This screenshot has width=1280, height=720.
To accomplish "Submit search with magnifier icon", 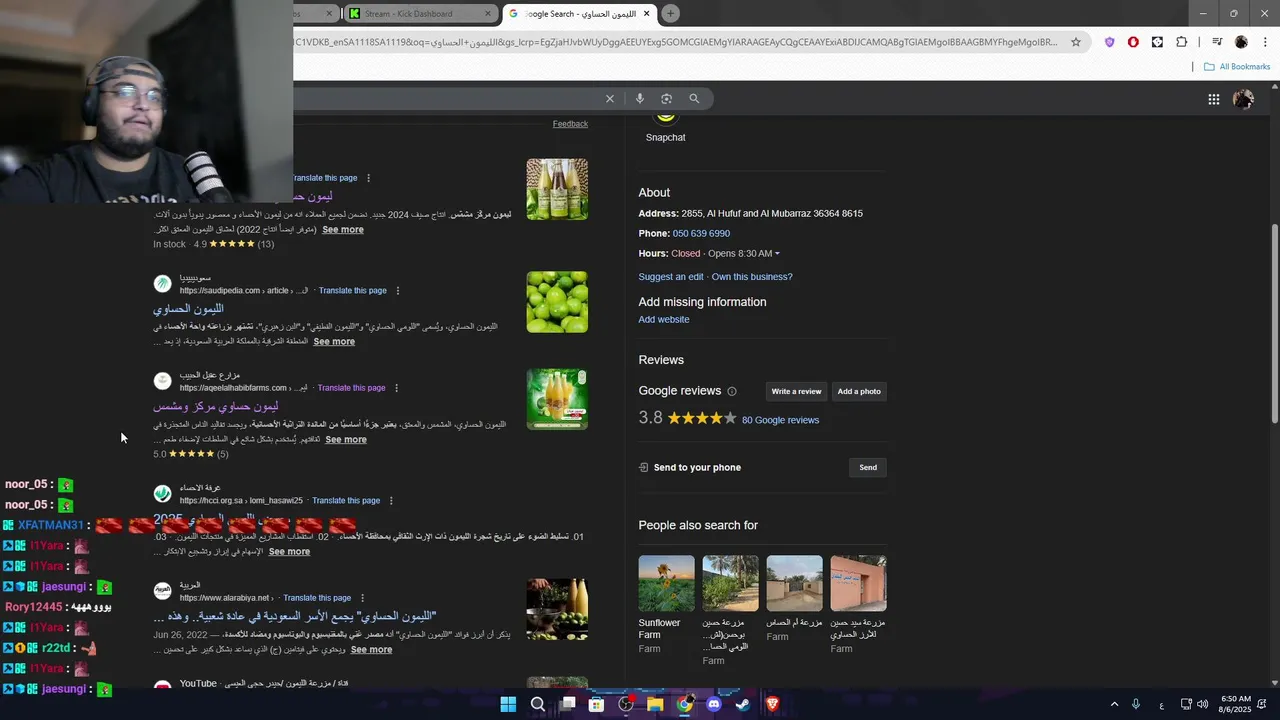I will pyautogui.click(x=694, y=98).
